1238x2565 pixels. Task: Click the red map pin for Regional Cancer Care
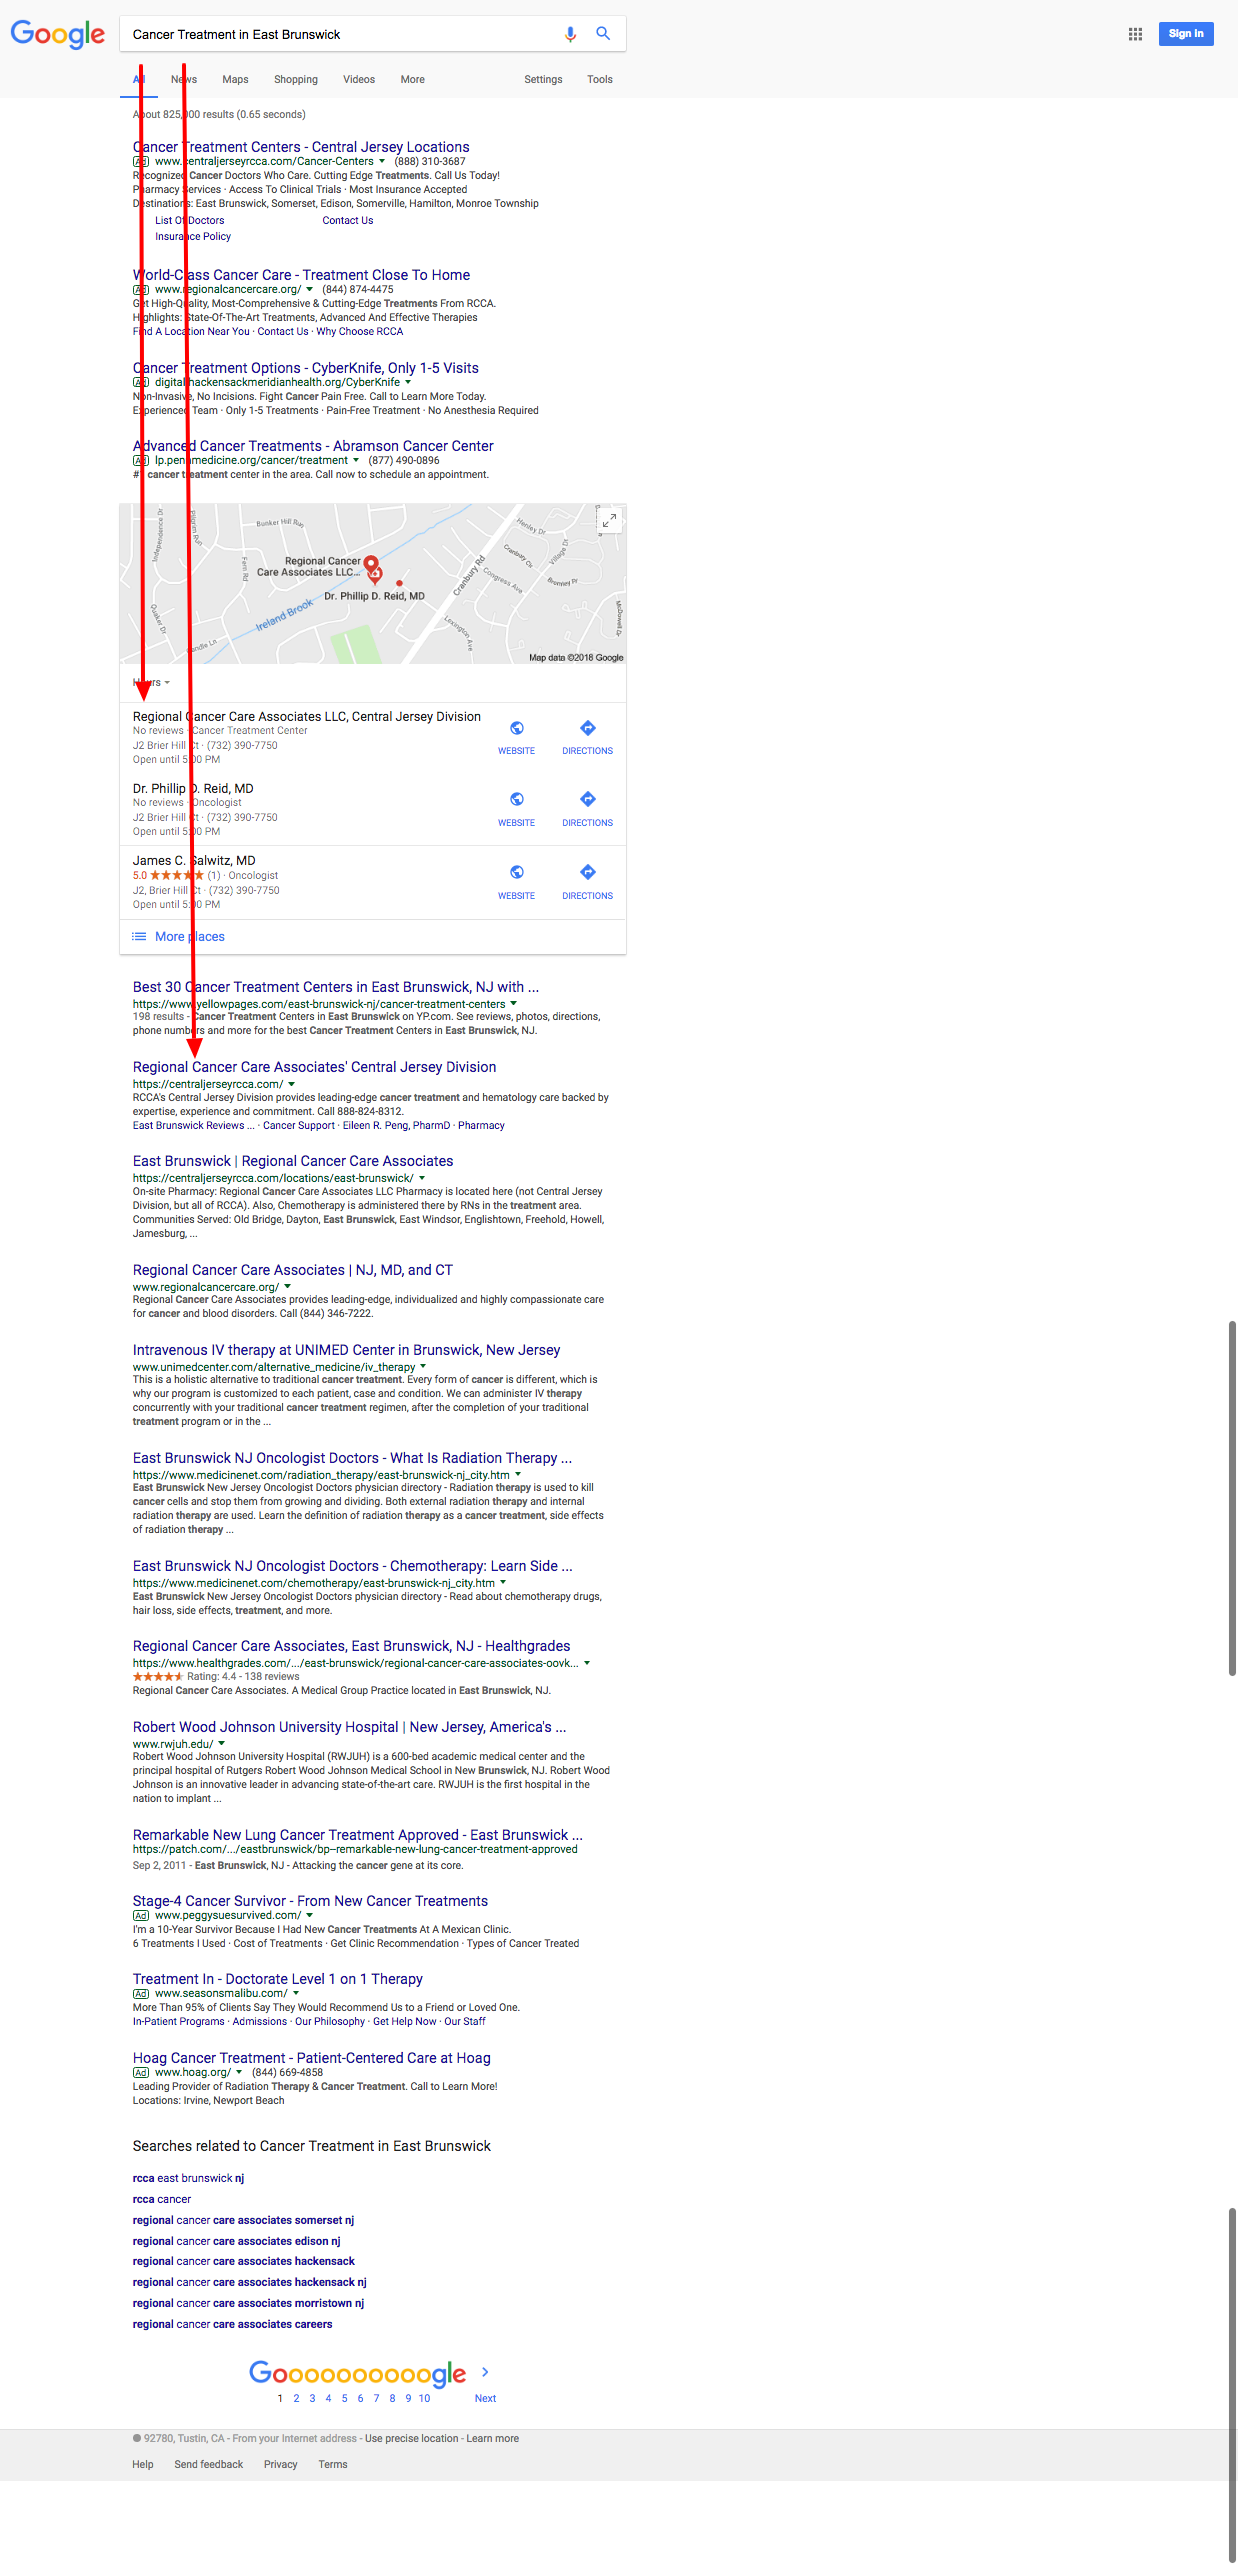click(371, 565)
